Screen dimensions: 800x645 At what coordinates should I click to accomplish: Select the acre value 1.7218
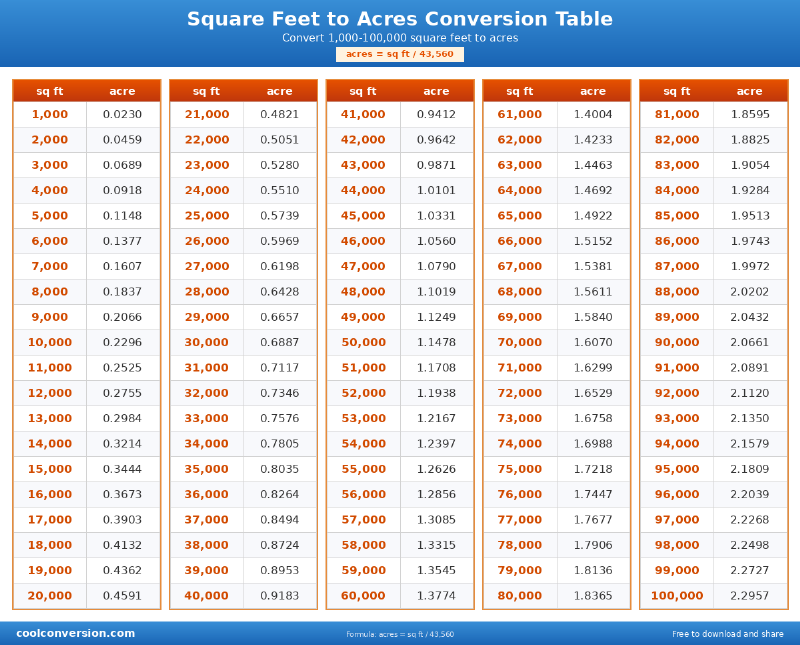click(x=593, y=469)
